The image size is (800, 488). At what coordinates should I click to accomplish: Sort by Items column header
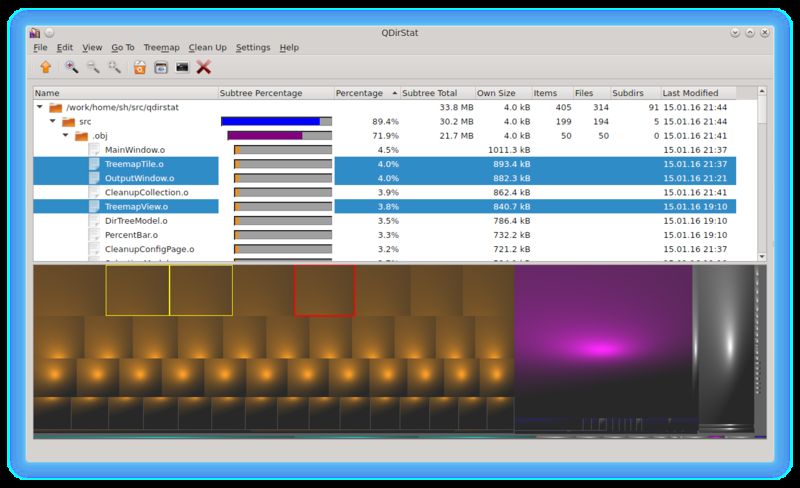(x=552, y=93)
